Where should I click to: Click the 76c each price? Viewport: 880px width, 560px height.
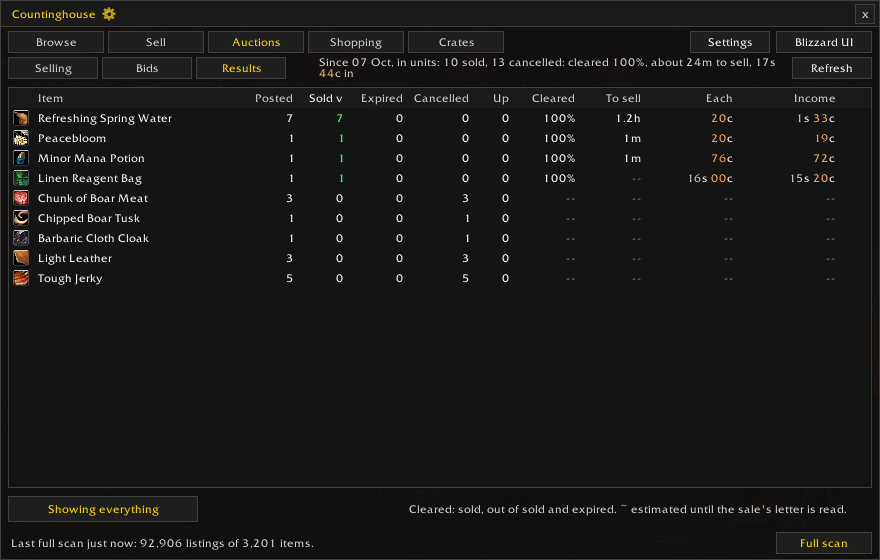(x=722, y=158)
